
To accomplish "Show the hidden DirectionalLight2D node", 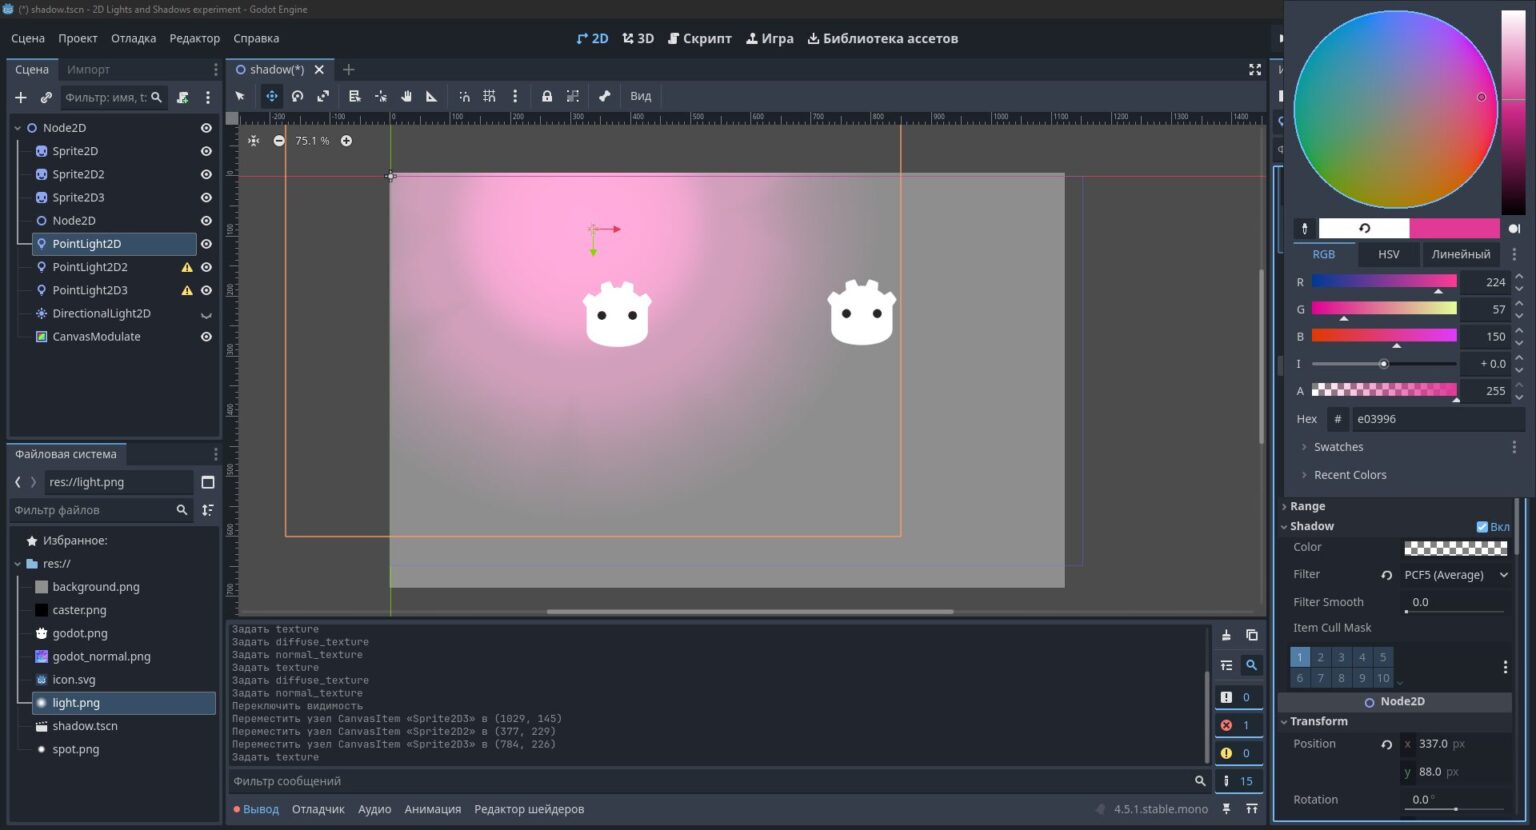I will click(x=206, y=314).
